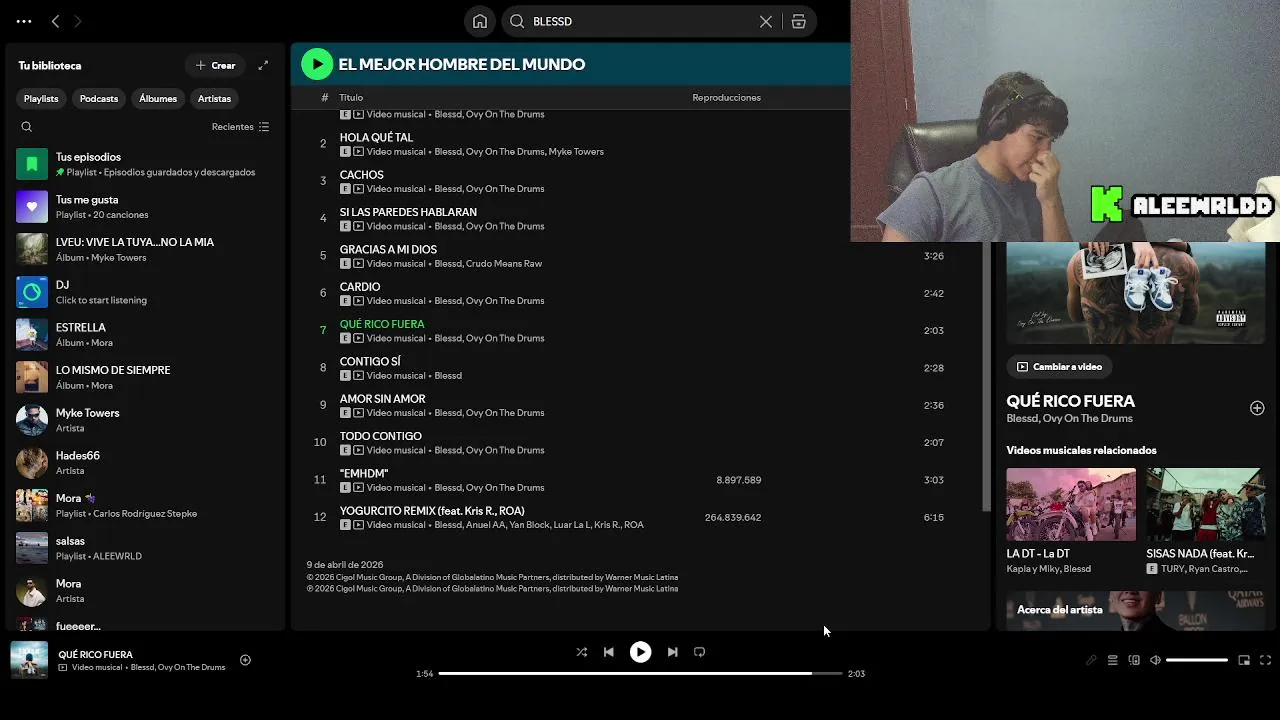Add current song to Liked from player bar
The width and height of the screenshot is (1280, 720).
[x=245, y=660]
